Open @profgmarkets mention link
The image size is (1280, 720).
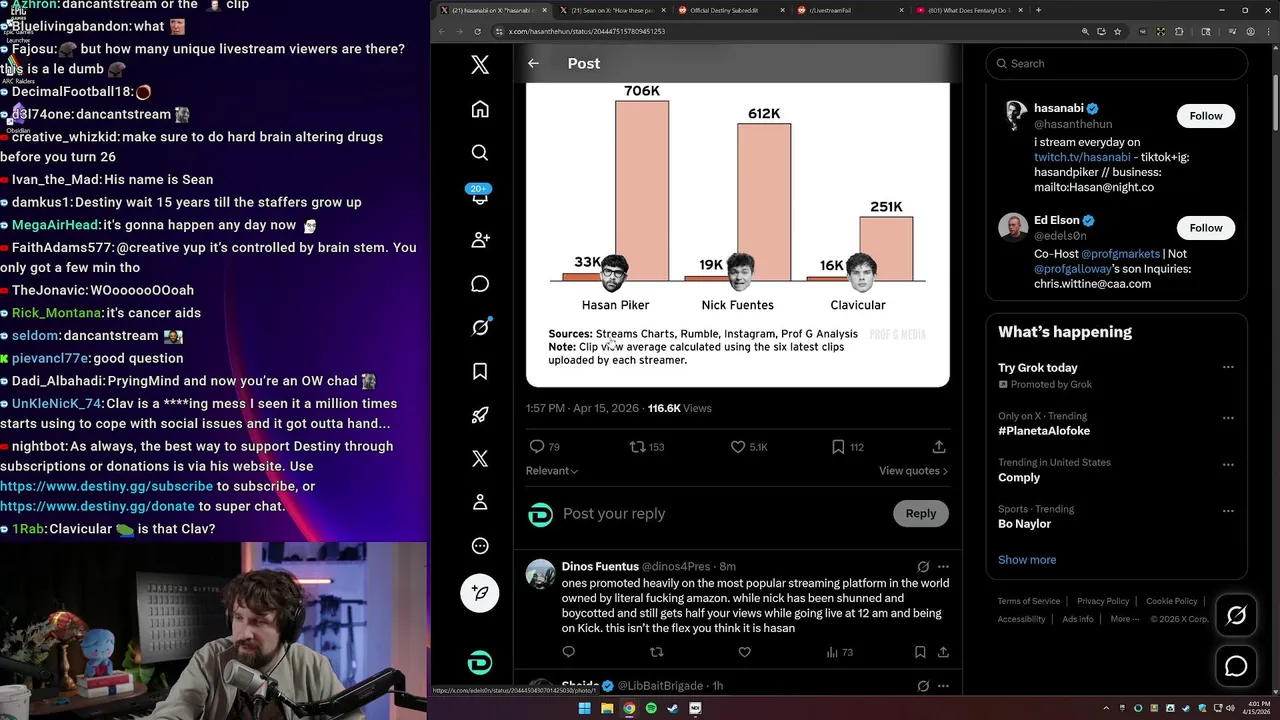1120,254
